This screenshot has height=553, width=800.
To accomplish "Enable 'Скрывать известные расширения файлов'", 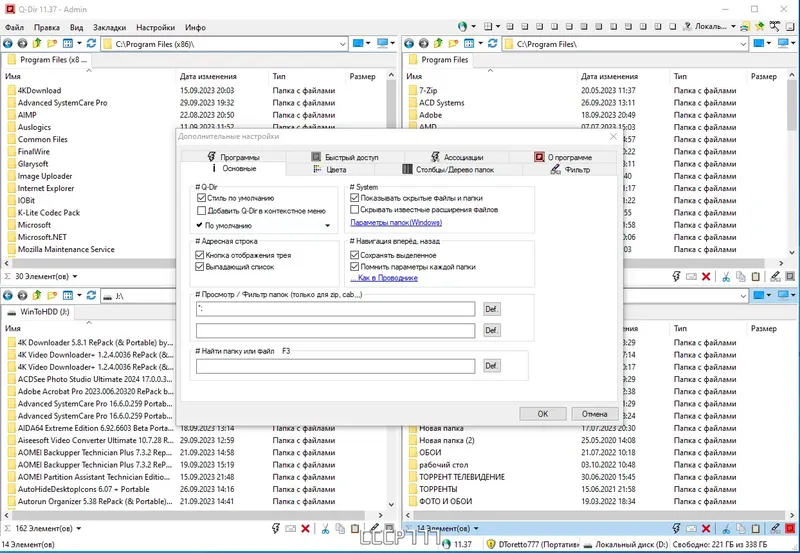I will click(x=355, y=210).
